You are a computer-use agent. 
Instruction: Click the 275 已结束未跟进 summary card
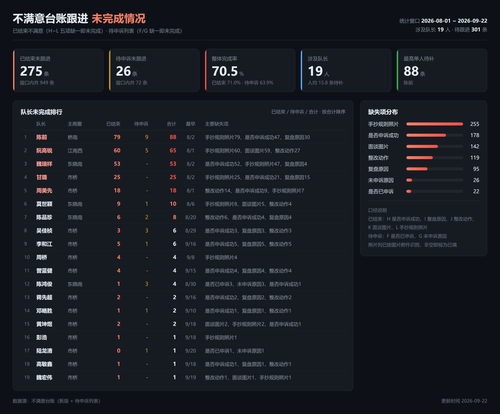point(58,70)
